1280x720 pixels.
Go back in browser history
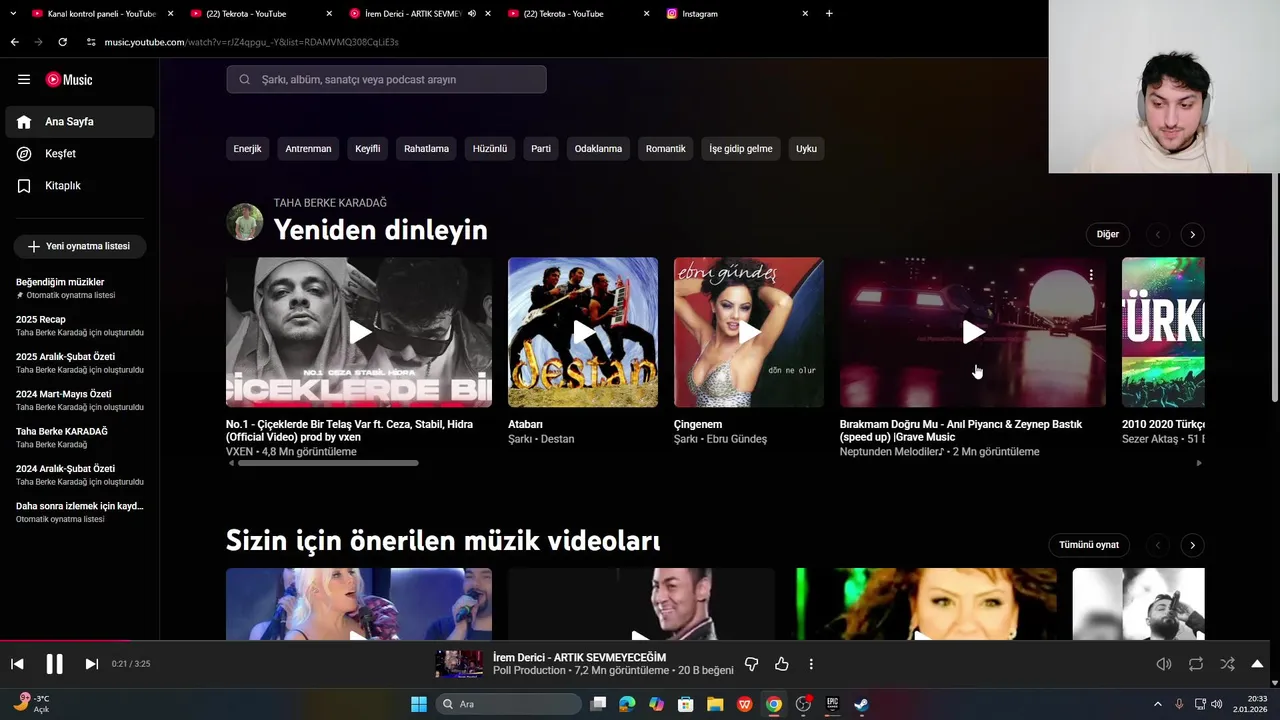14,42
